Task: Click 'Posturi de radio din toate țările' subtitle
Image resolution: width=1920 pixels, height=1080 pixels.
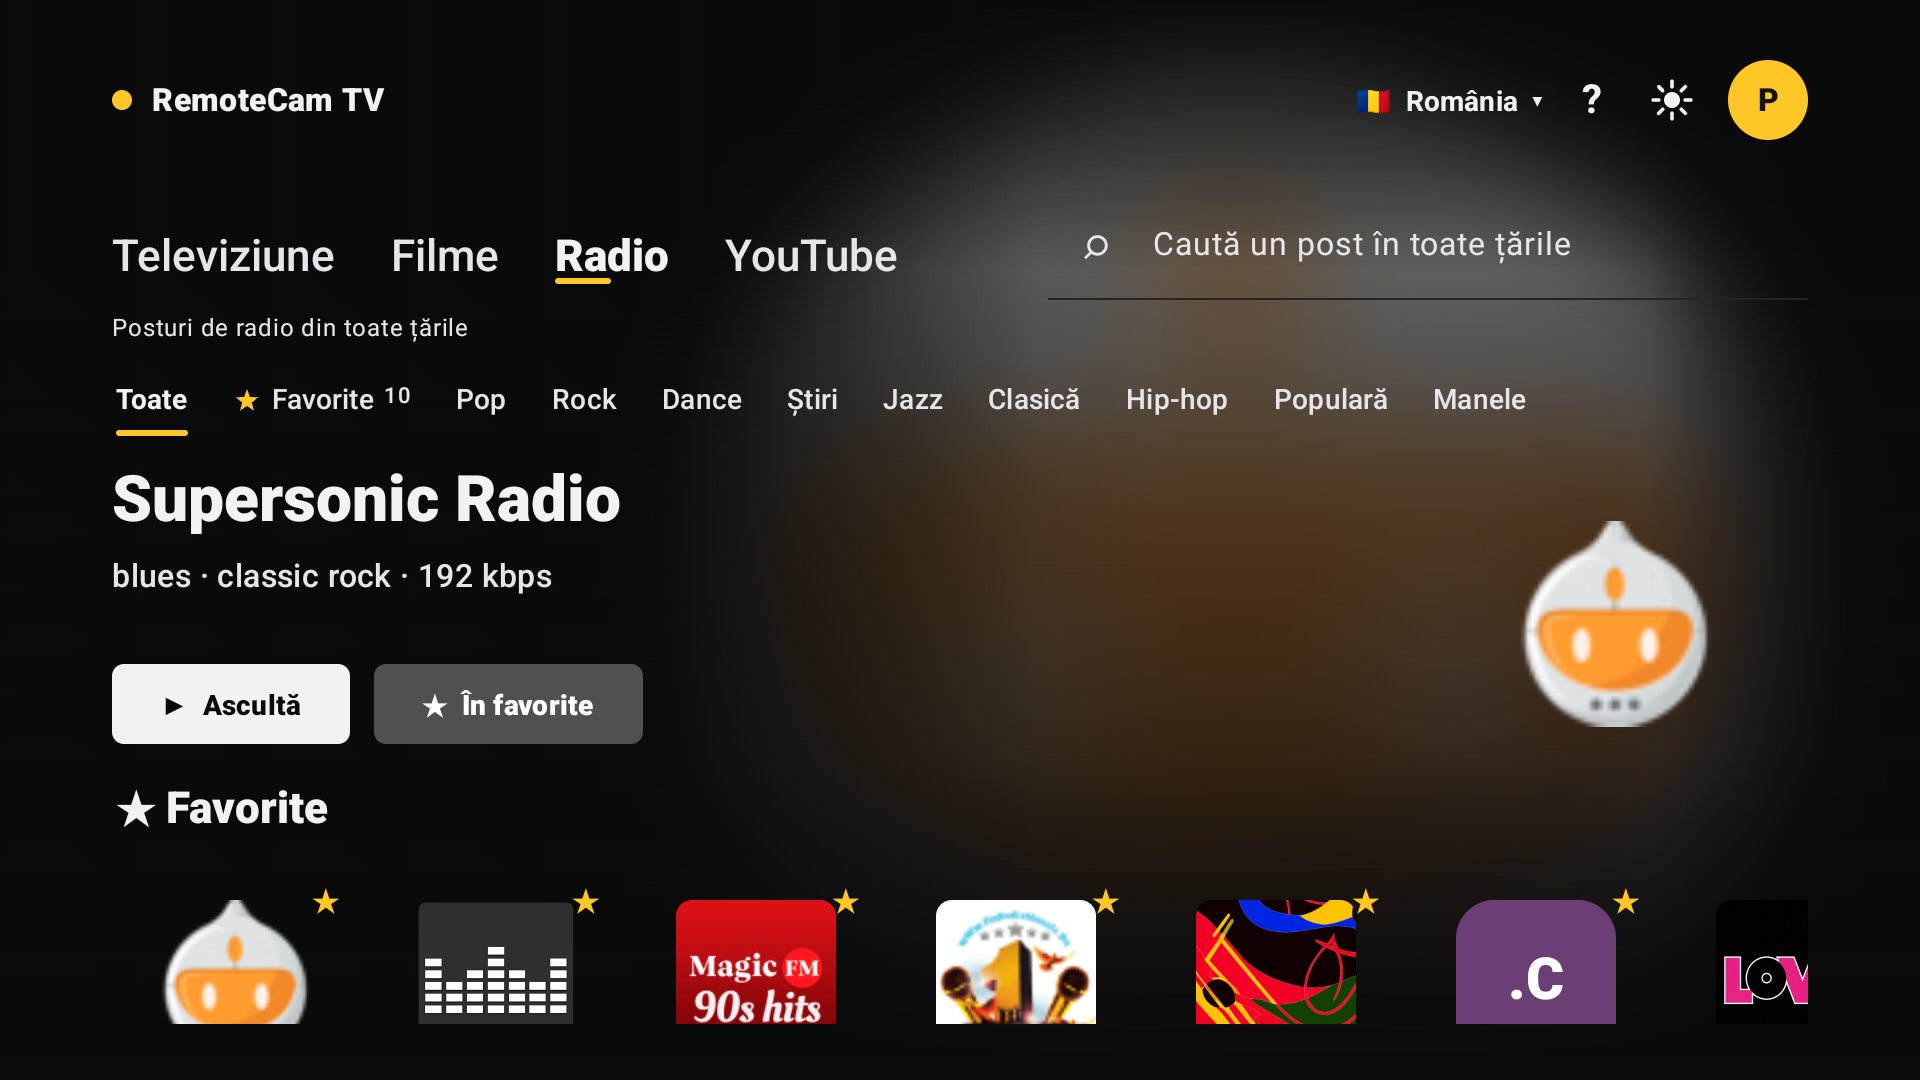Action: pyautogui.click(x=290, y=328)
